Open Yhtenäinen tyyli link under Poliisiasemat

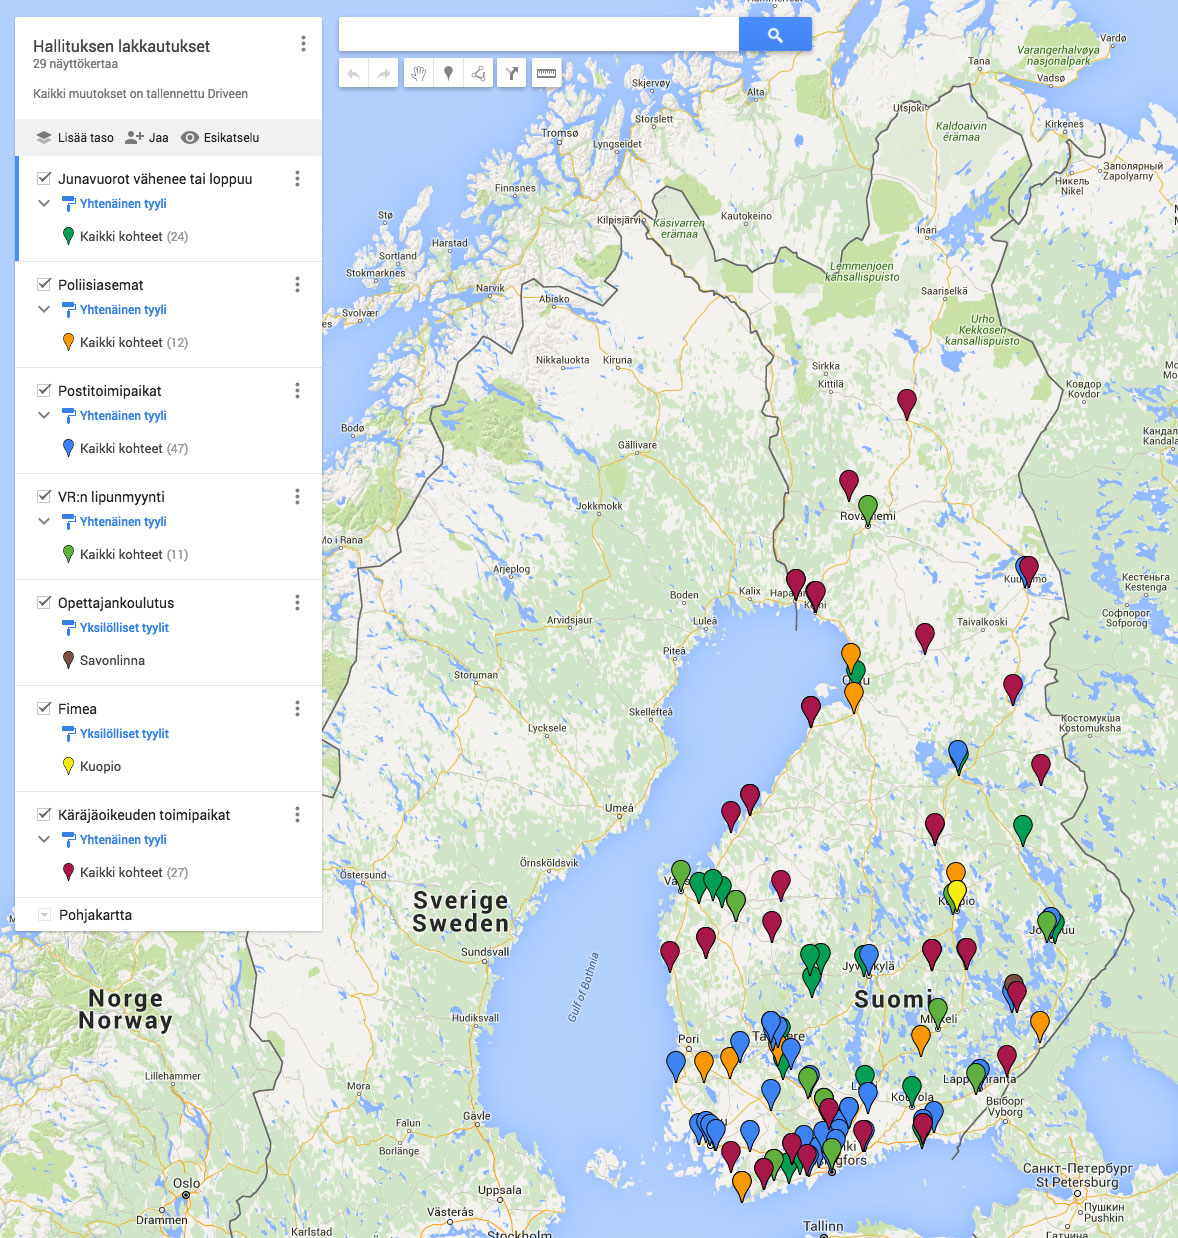click(123, 310)
